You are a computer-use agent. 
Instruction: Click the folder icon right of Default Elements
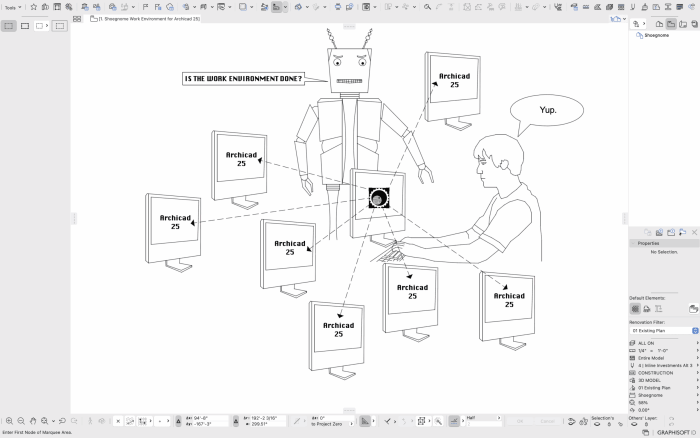693,309
